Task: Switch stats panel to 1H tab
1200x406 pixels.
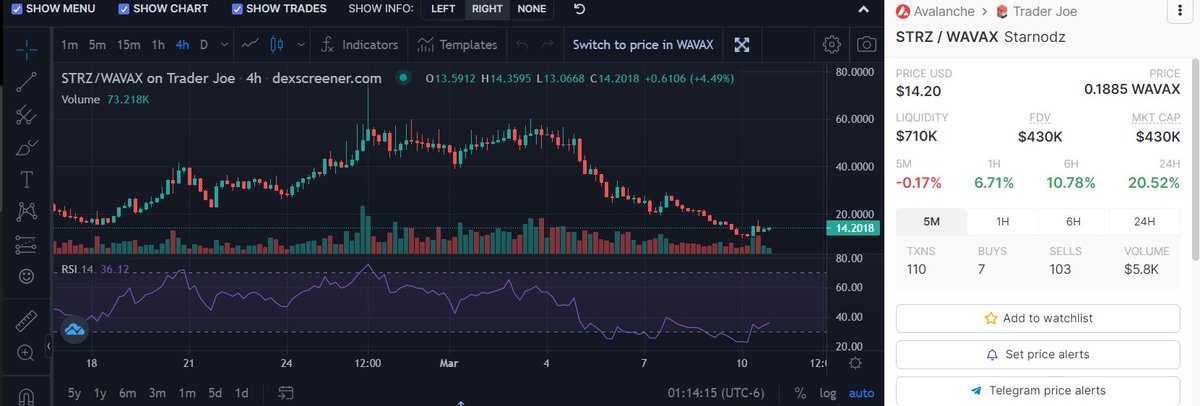Action: point(1002,222)
